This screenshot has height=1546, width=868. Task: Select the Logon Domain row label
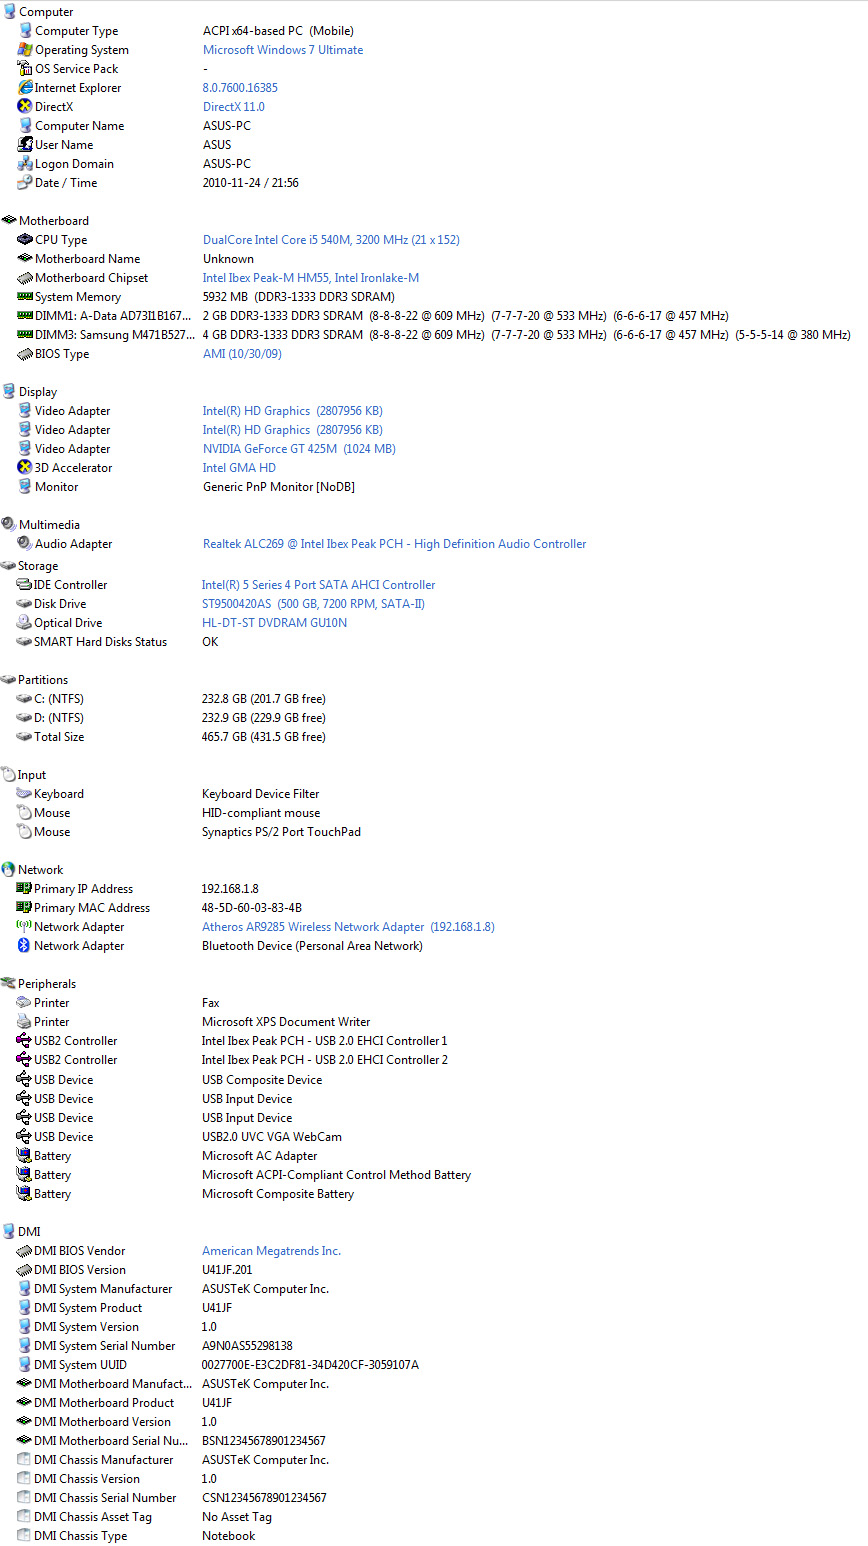[74, 164]
